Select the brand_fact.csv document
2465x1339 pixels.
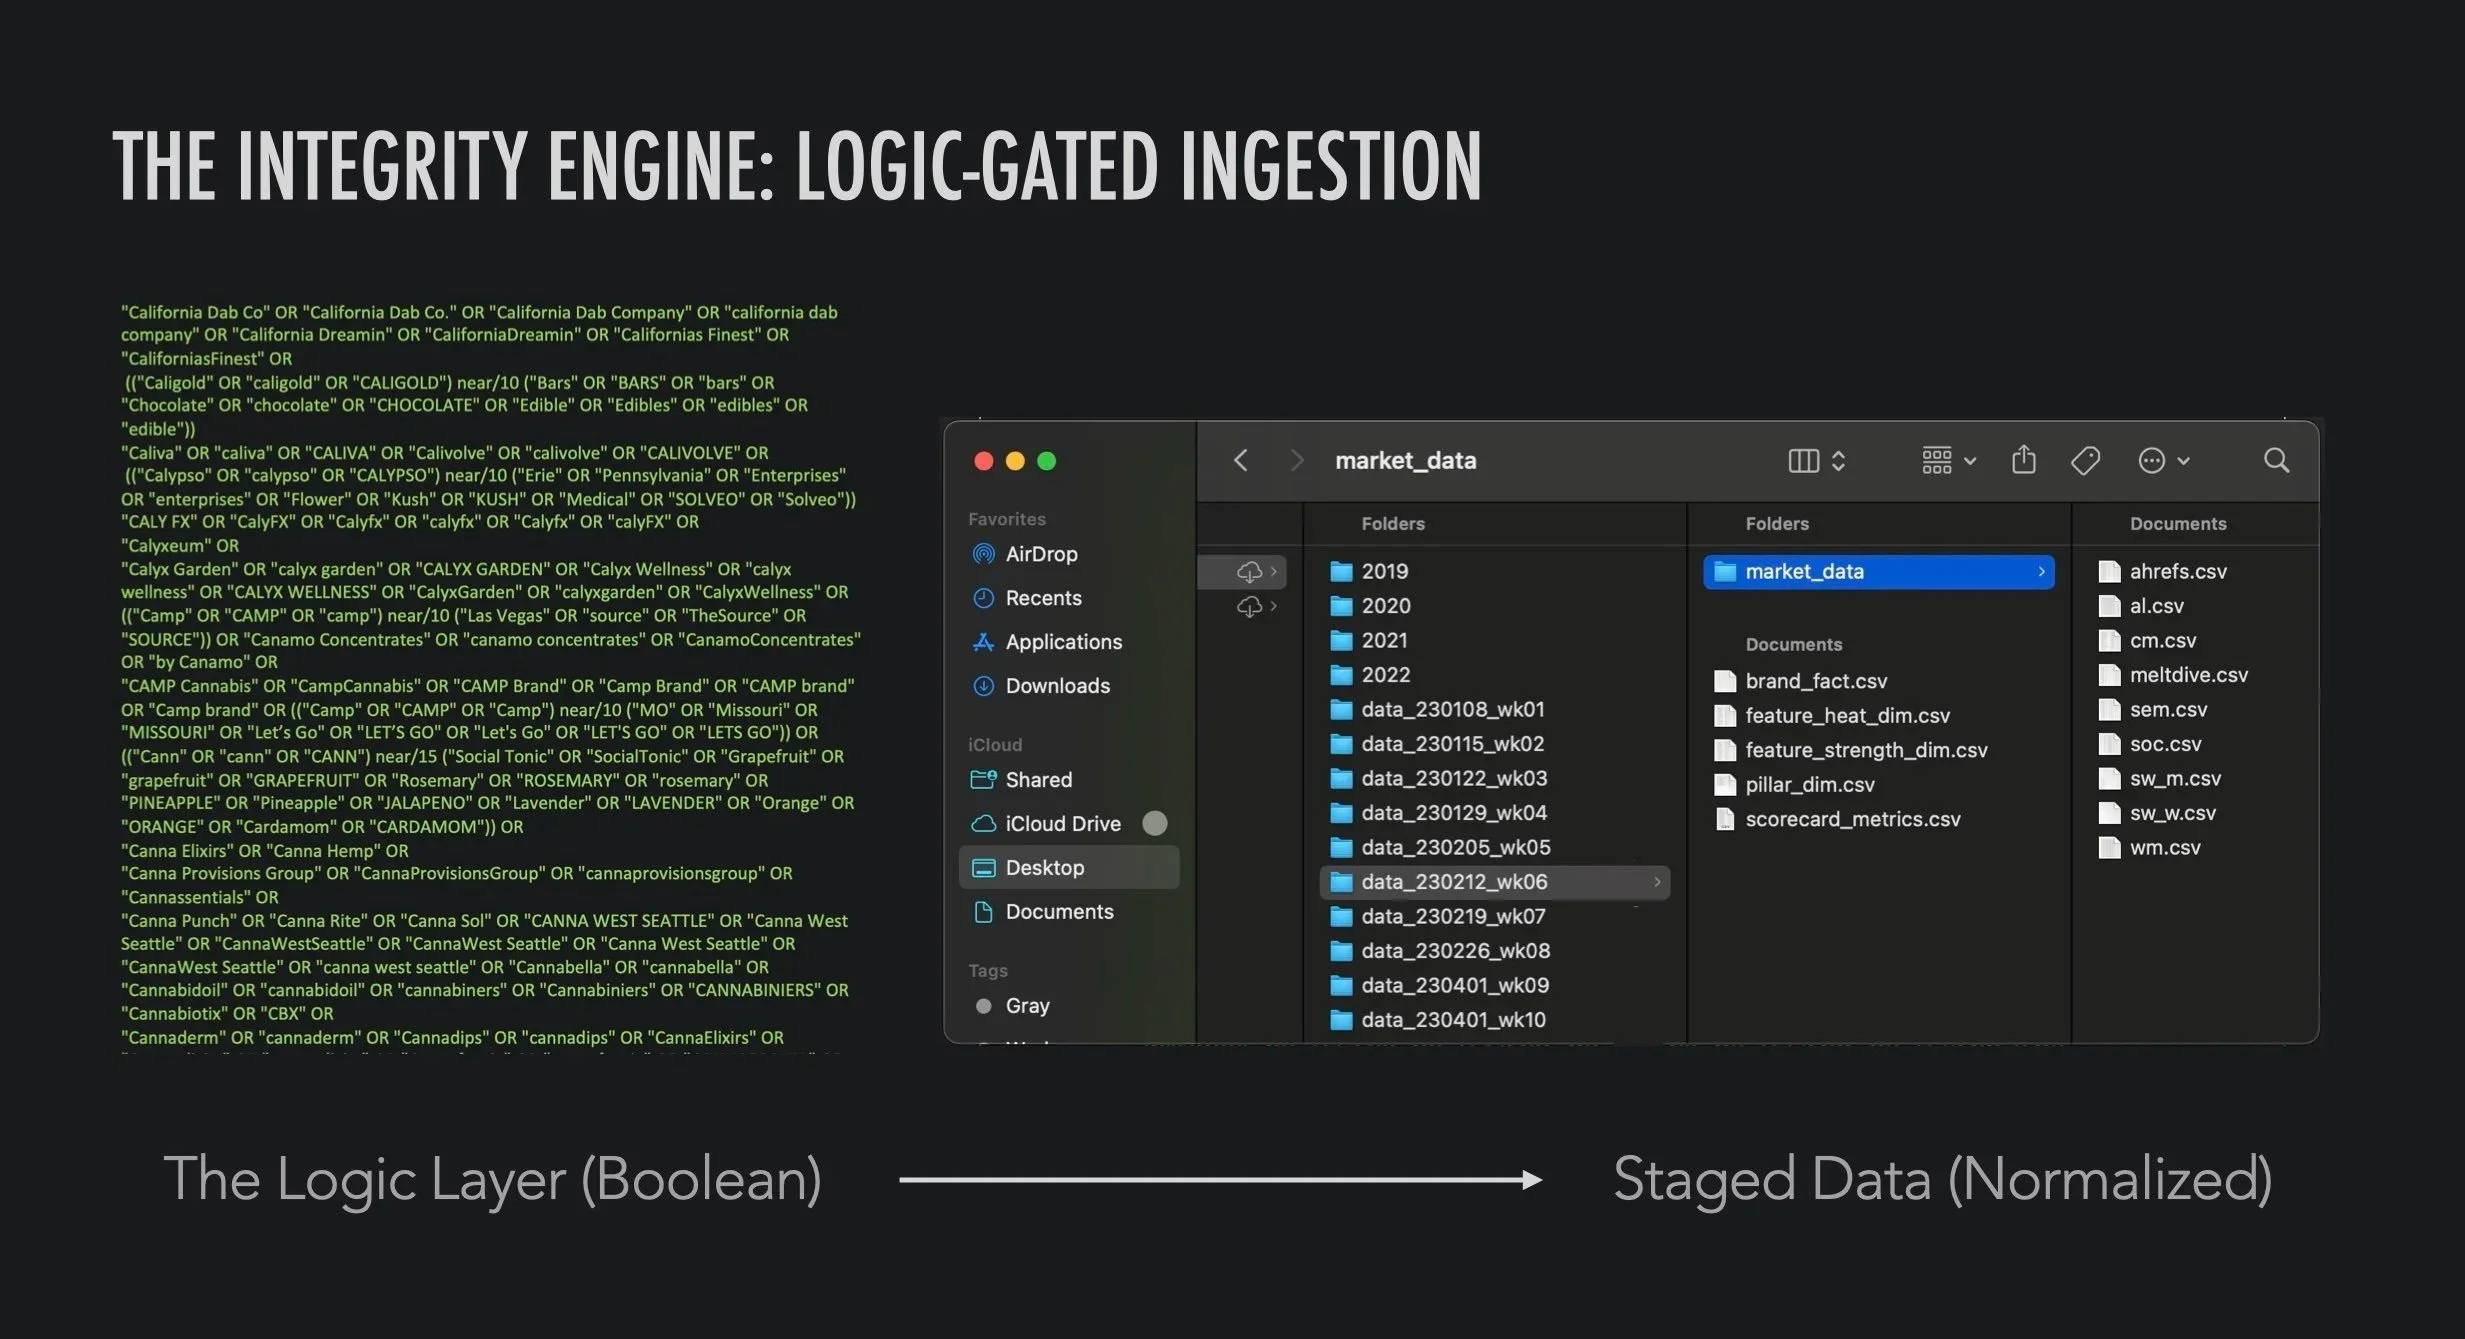click(1815, 681)
